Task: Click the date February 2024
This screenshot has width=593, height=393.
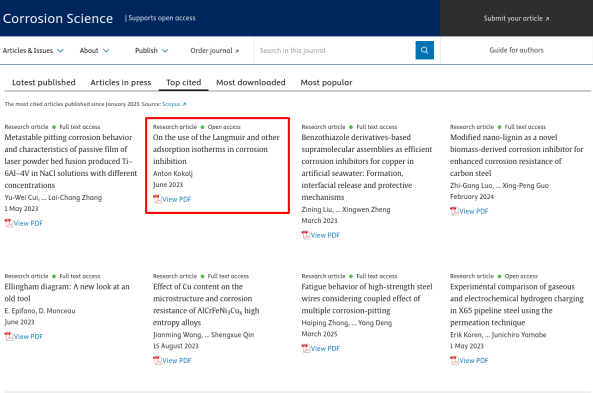Action: pos(472,197)
